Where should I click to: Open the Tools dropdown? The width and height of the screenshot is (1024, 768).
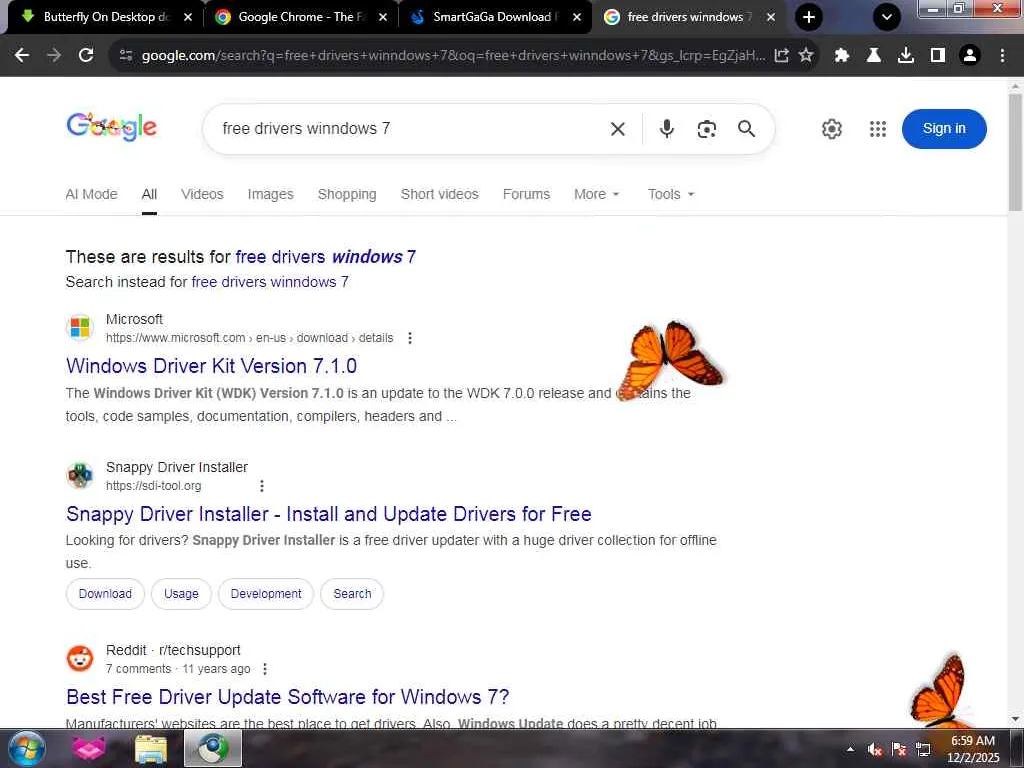click(x=671, y=194)
